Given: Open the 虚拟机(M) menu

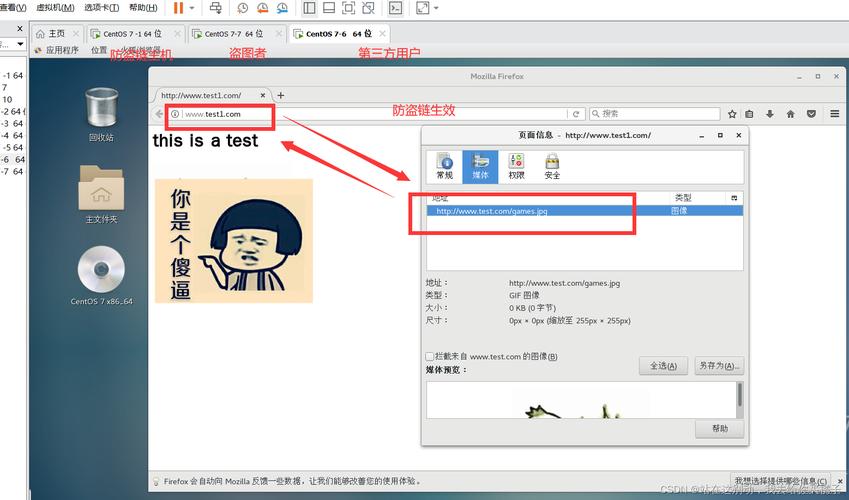Looking at the screenshot, I should [55, 8].
